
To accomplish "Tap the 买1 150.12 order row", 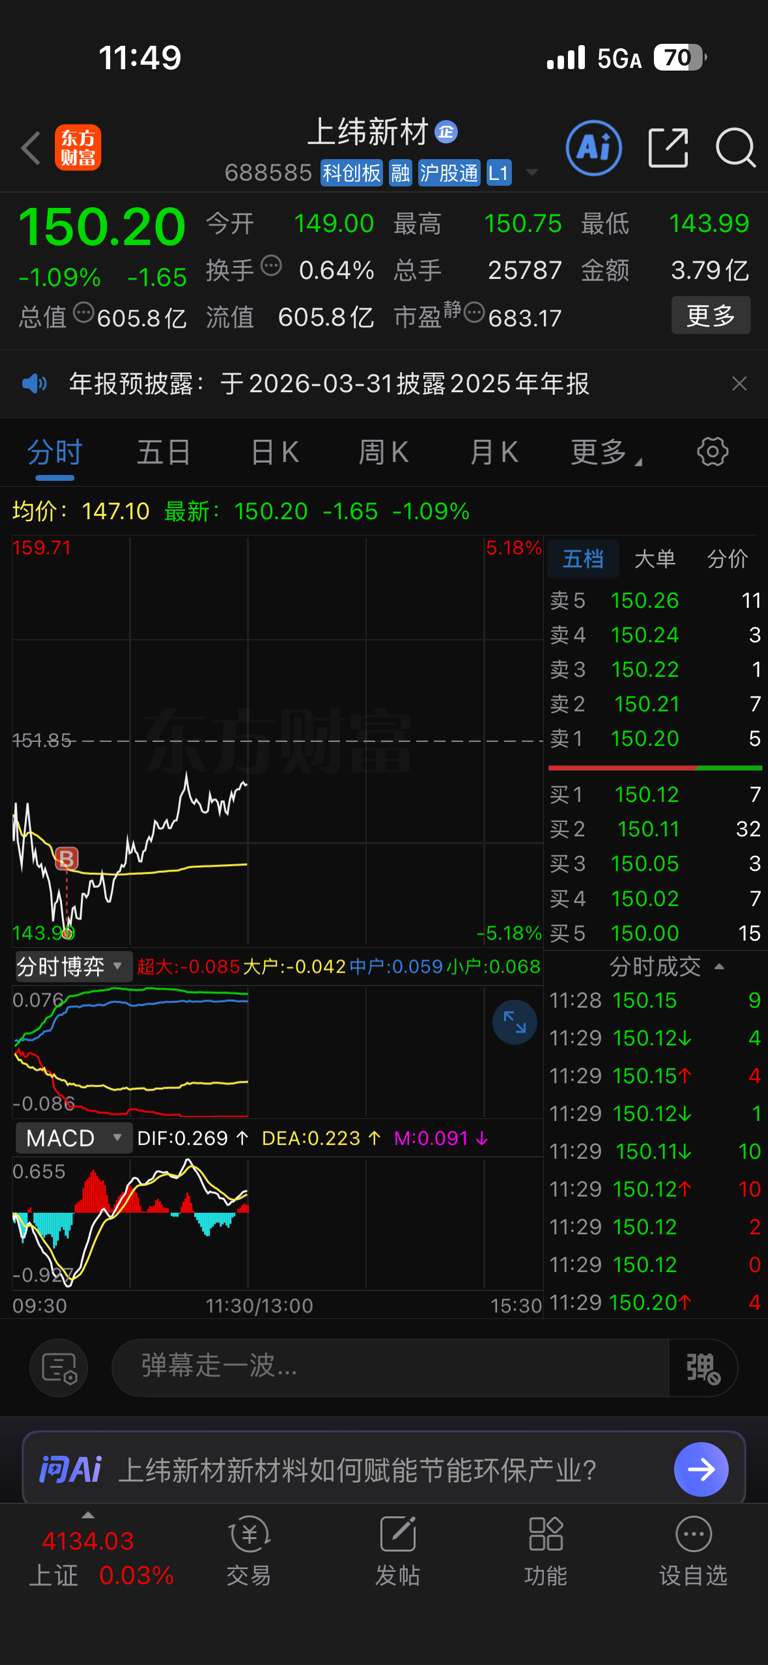I will click(x=655, y=795).
